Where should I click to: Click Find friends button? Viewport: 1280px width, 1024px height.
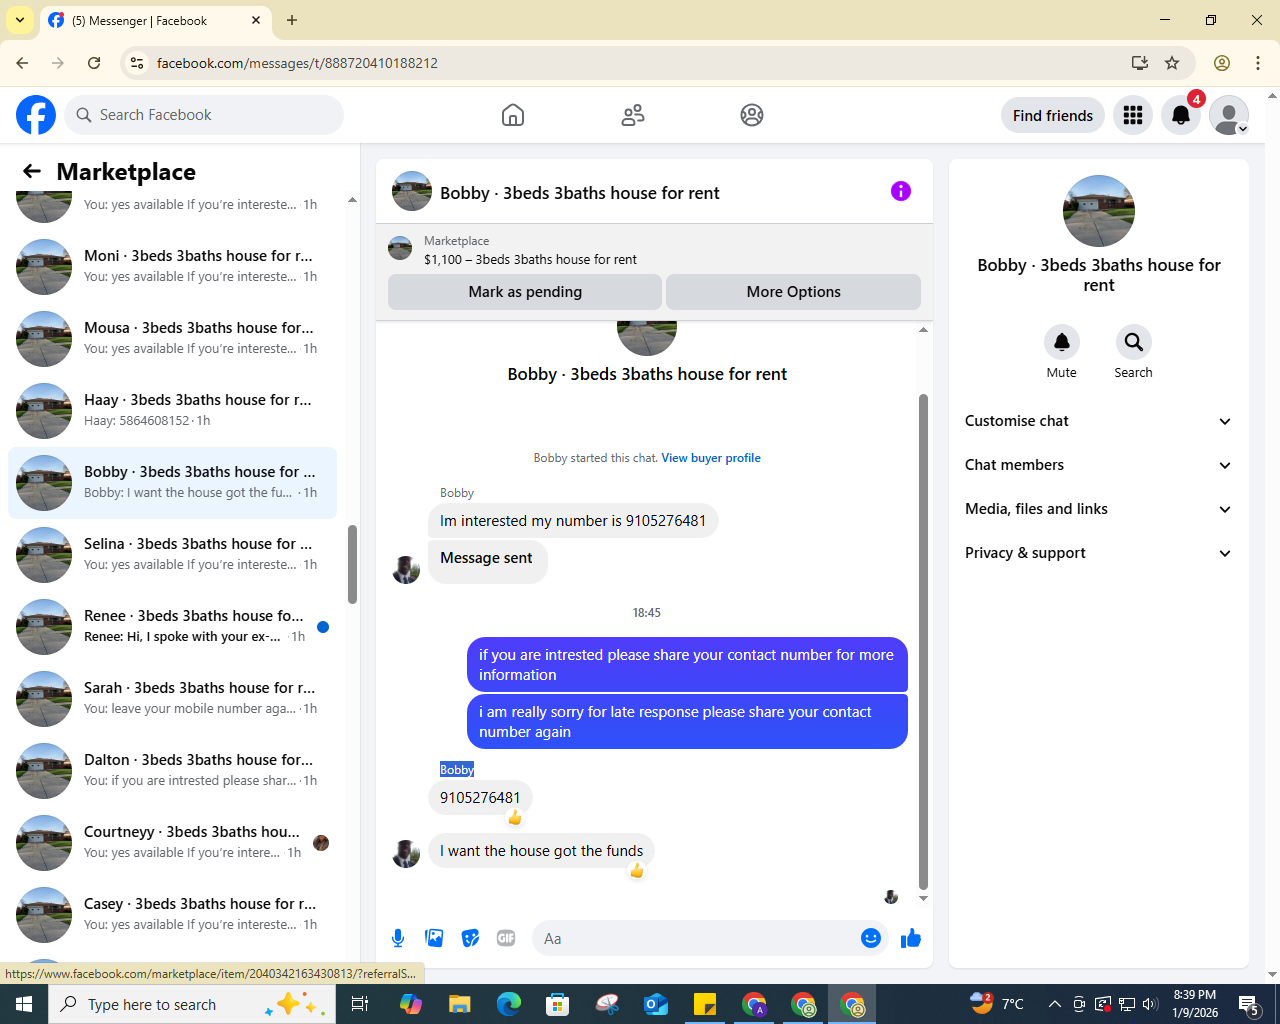pyautogui.click(x=1053, y=115)
